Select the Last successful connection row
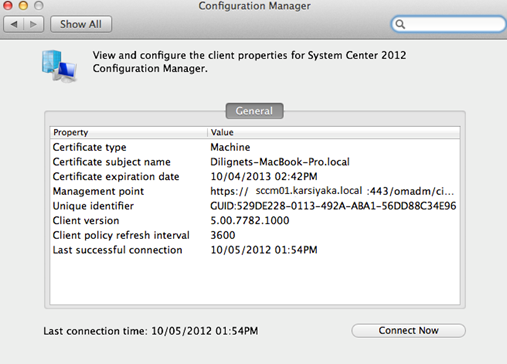Image resolution: width=507 pixels, height=364 pixels. [x=255, y=250]
